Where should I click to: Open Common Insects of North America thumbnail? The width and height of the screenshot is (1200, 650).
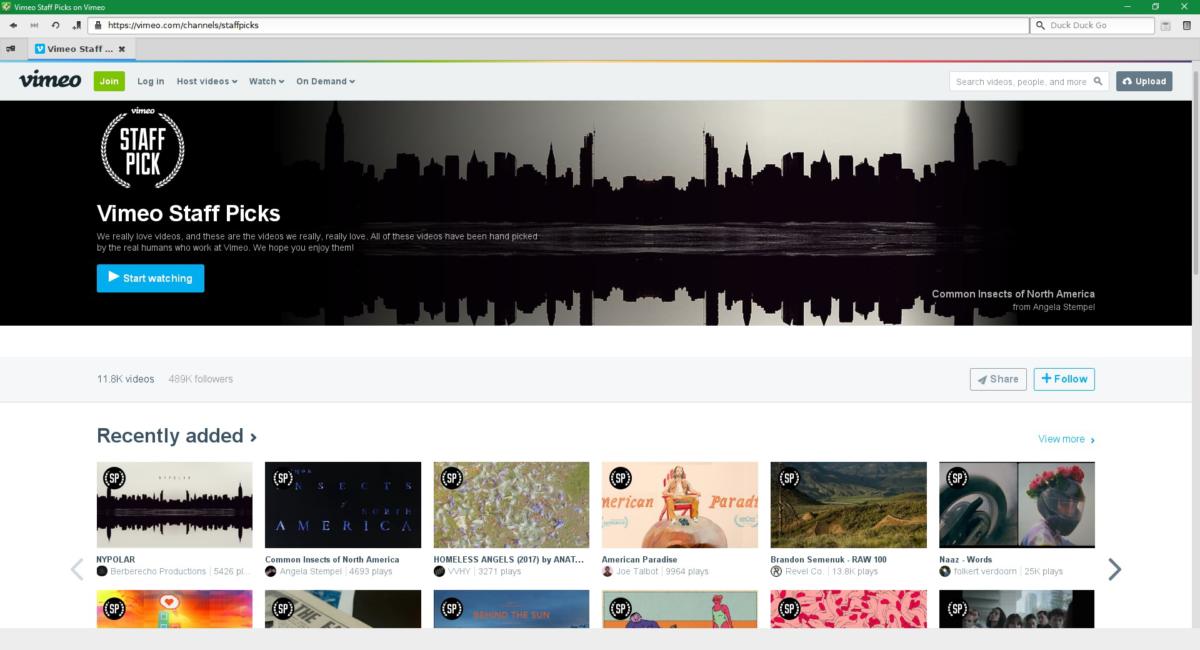click(343, 505)
